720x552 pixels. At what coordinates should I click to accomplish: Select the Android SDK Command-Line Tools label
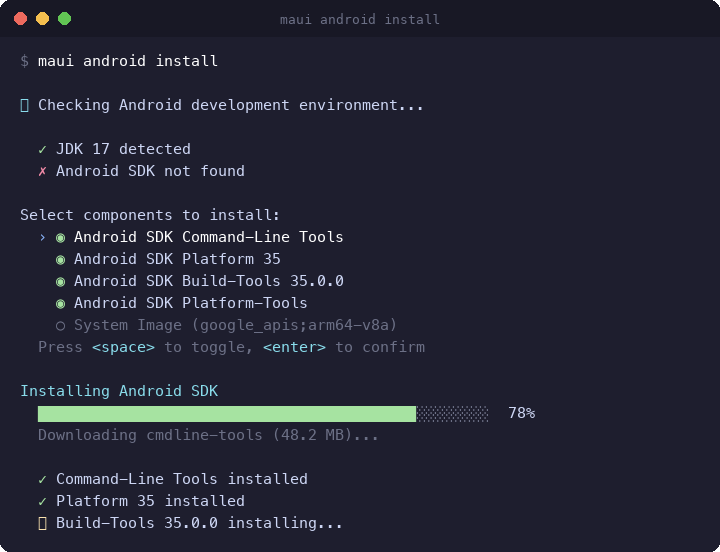[208, 237]
